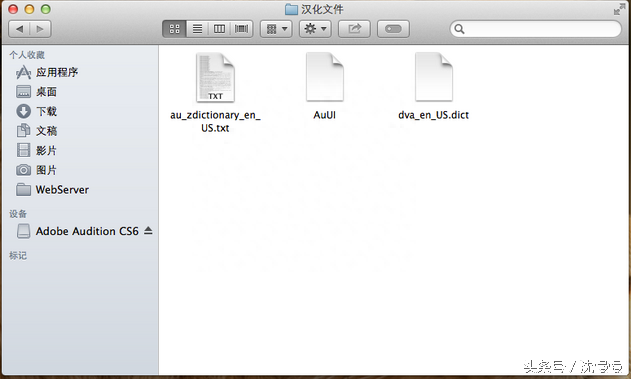Viewport: 631px width, 379px height.
Task: Go forward with the right arrow
Action: pyautogui.click(x=40, y=29)
